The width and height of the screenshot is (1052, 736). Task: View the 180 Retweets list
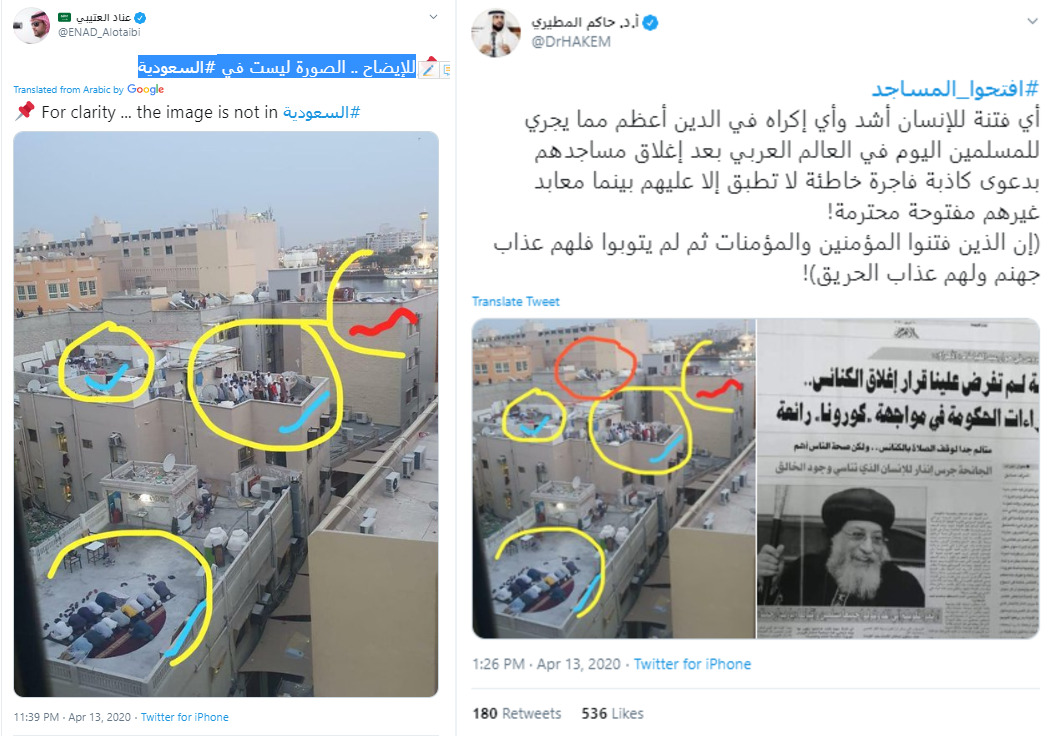pyautogui.click(x=517, y=714)
